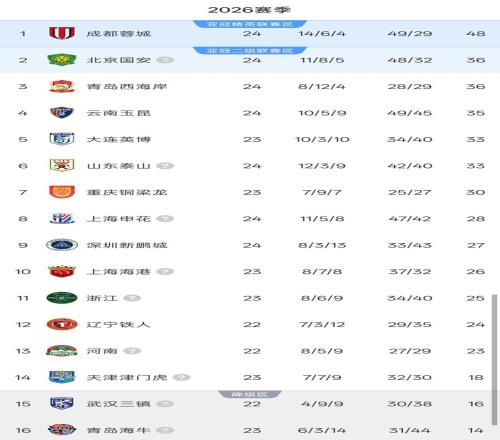500x440 pixels.
Task: Click the 亚冠二级联赛区 zone label
Action: click(250, 50)
